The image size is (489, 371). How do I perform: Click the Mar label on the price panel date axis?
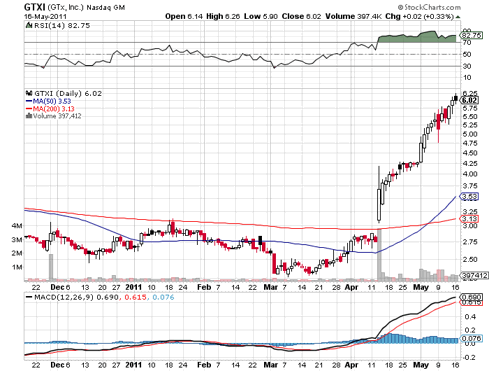(x=271, y=287)
